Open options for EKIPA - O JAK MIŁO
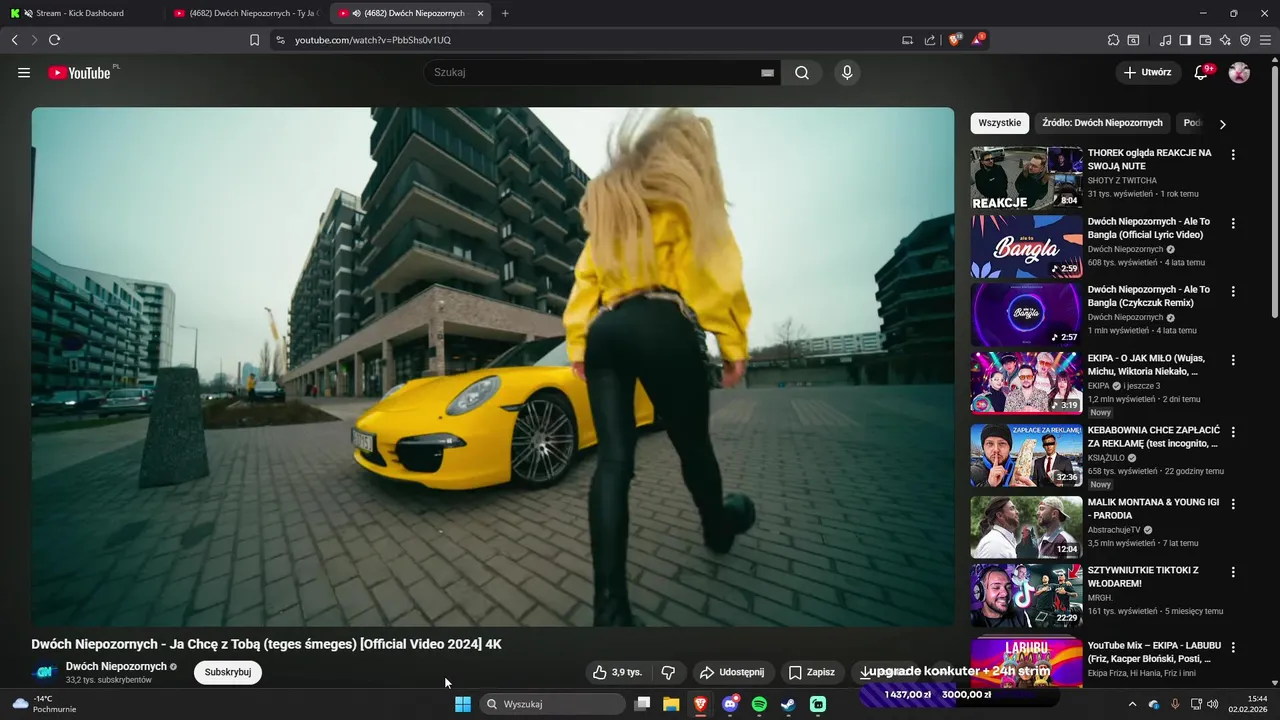 coord(1233,360)
